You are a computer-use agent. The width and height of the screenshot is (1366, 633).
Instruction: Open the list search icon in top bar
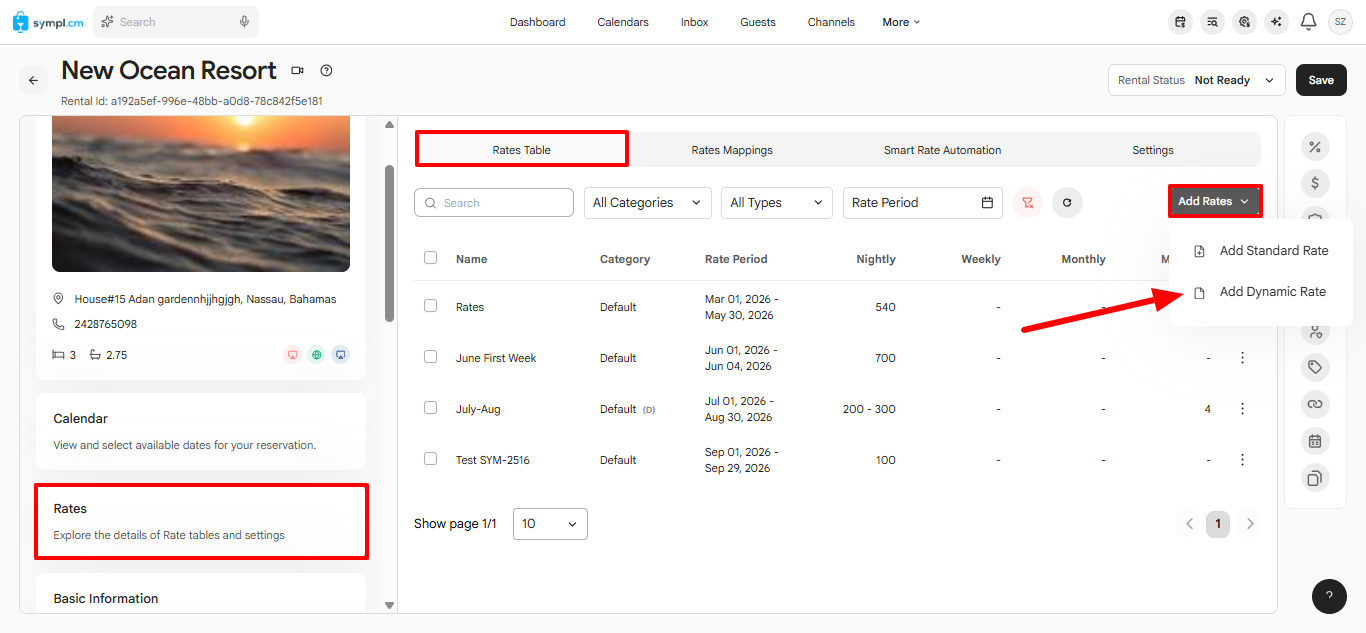pos(1213,21)
